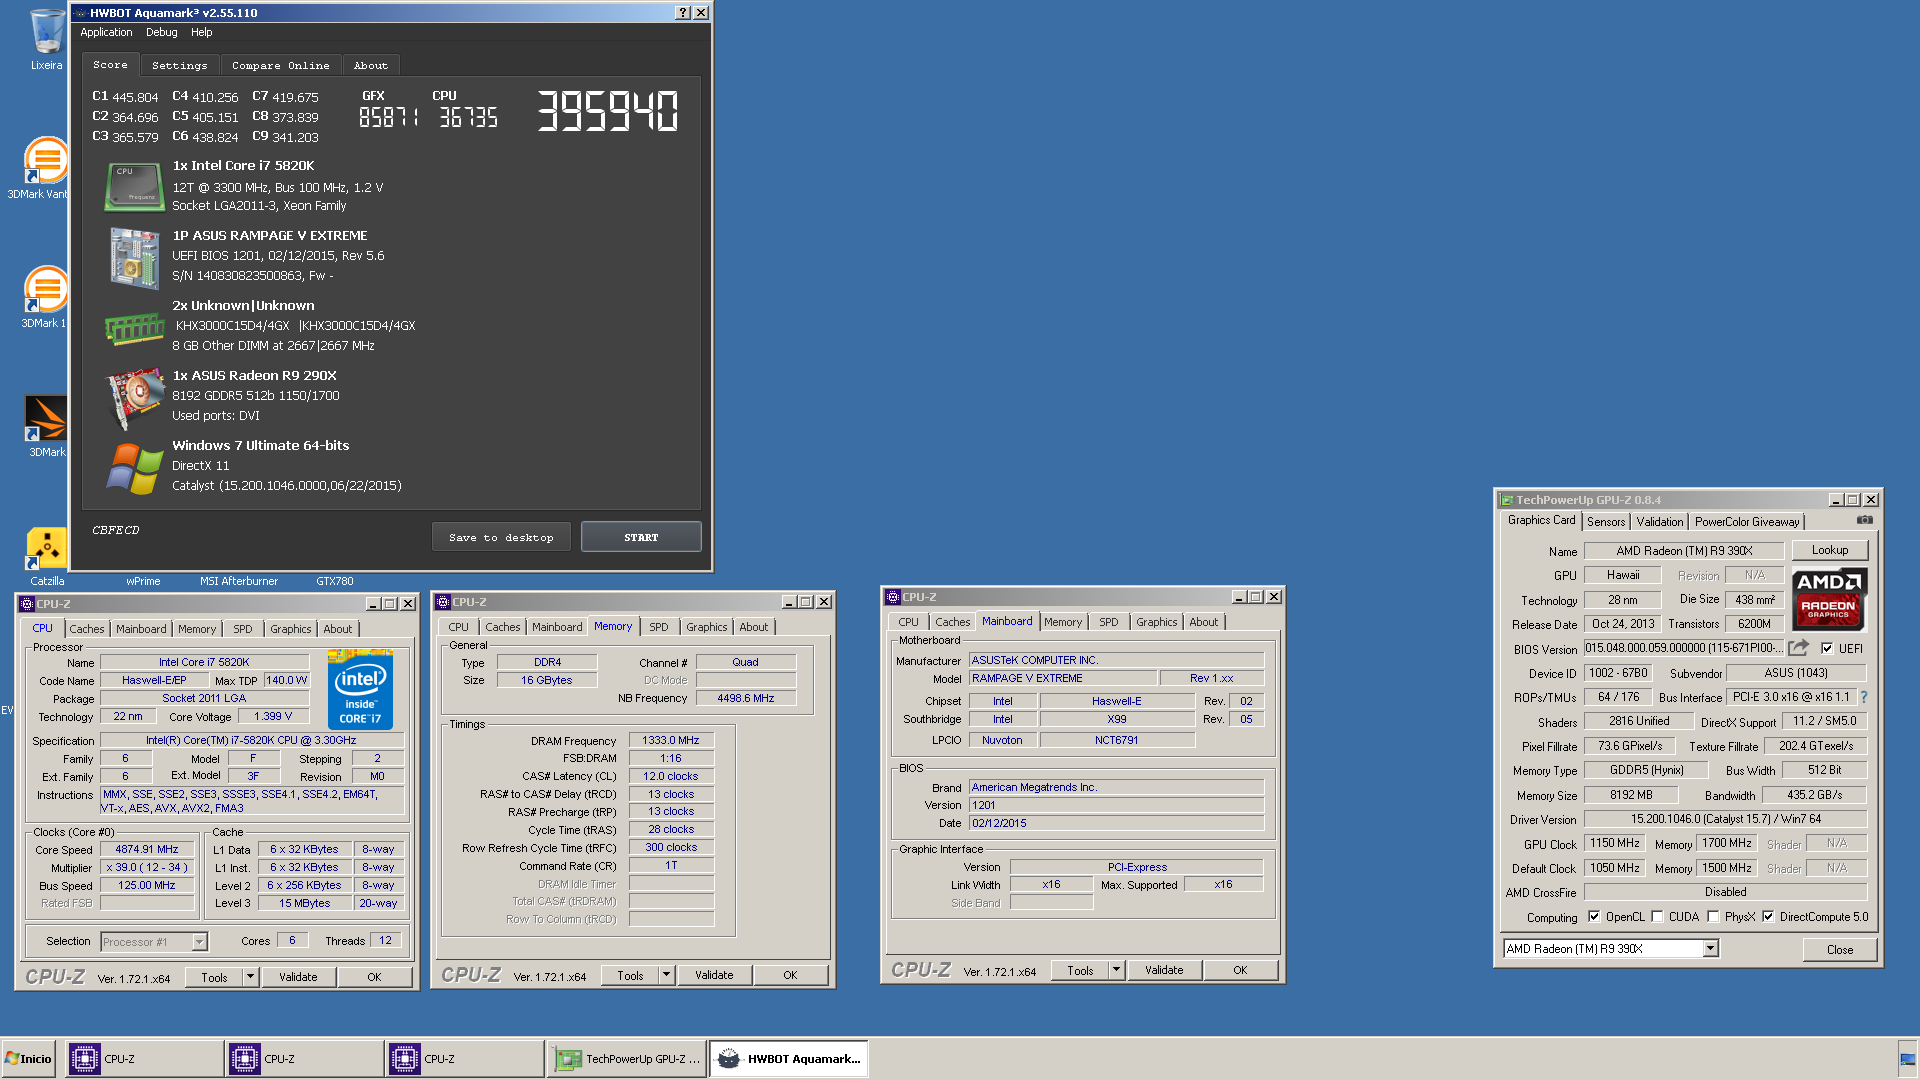Click the Tools button in the CPU-Z window showing the CPU tab

(214, 977)
